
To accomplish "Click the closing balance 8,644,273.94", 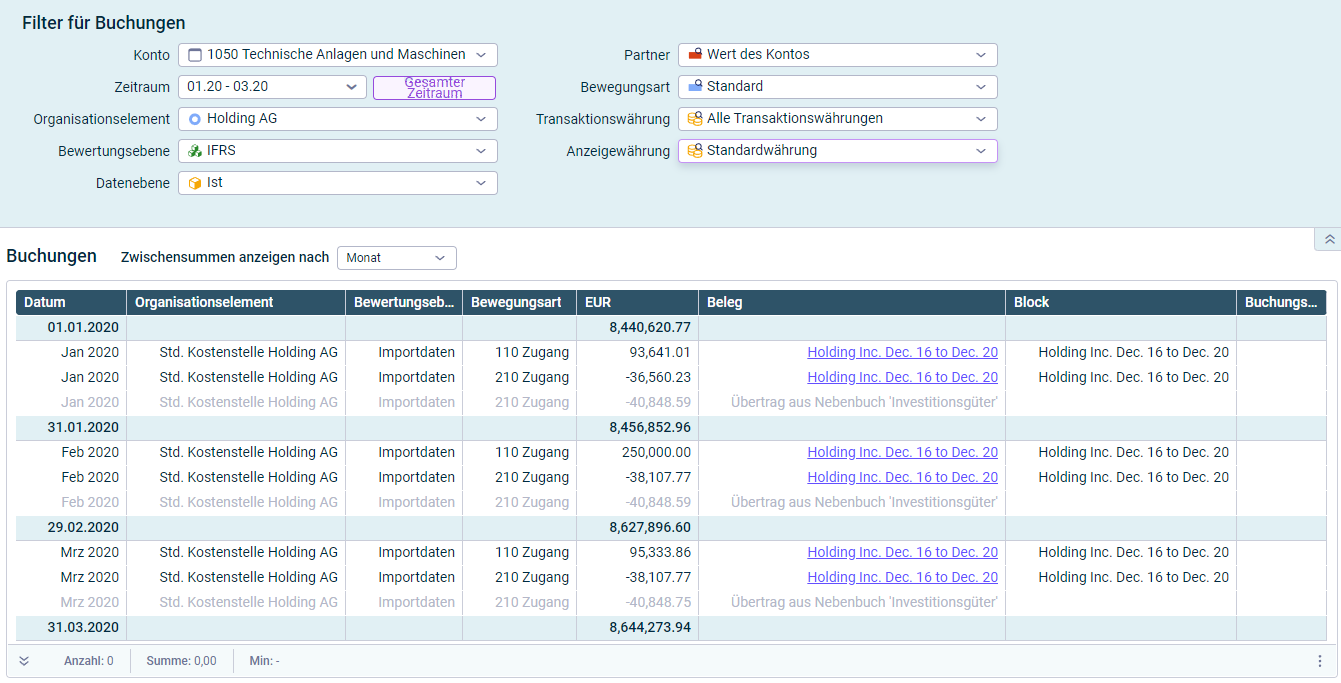I will (650, 627).
